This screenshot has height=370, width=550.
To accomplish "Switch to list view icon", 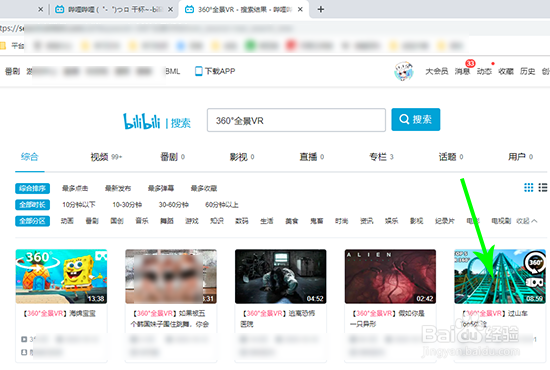I will 543,188.
